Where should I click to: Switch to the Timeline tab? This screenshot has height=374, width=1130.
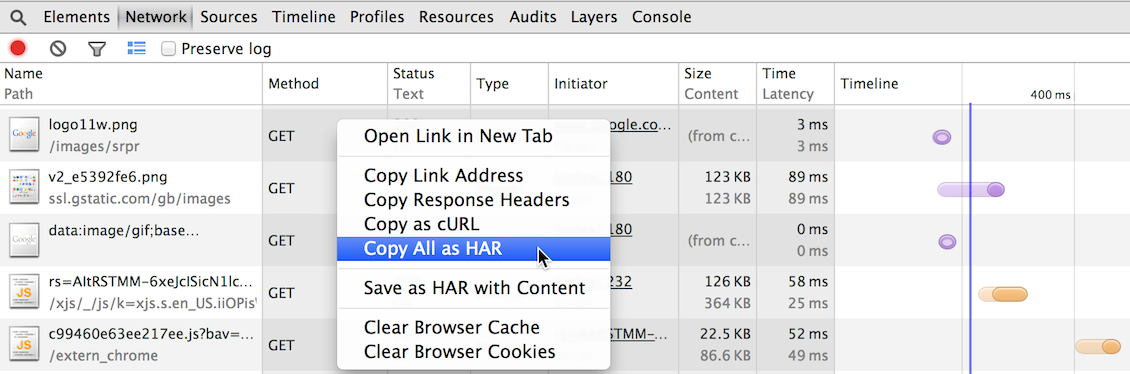[x=303, y=17]
